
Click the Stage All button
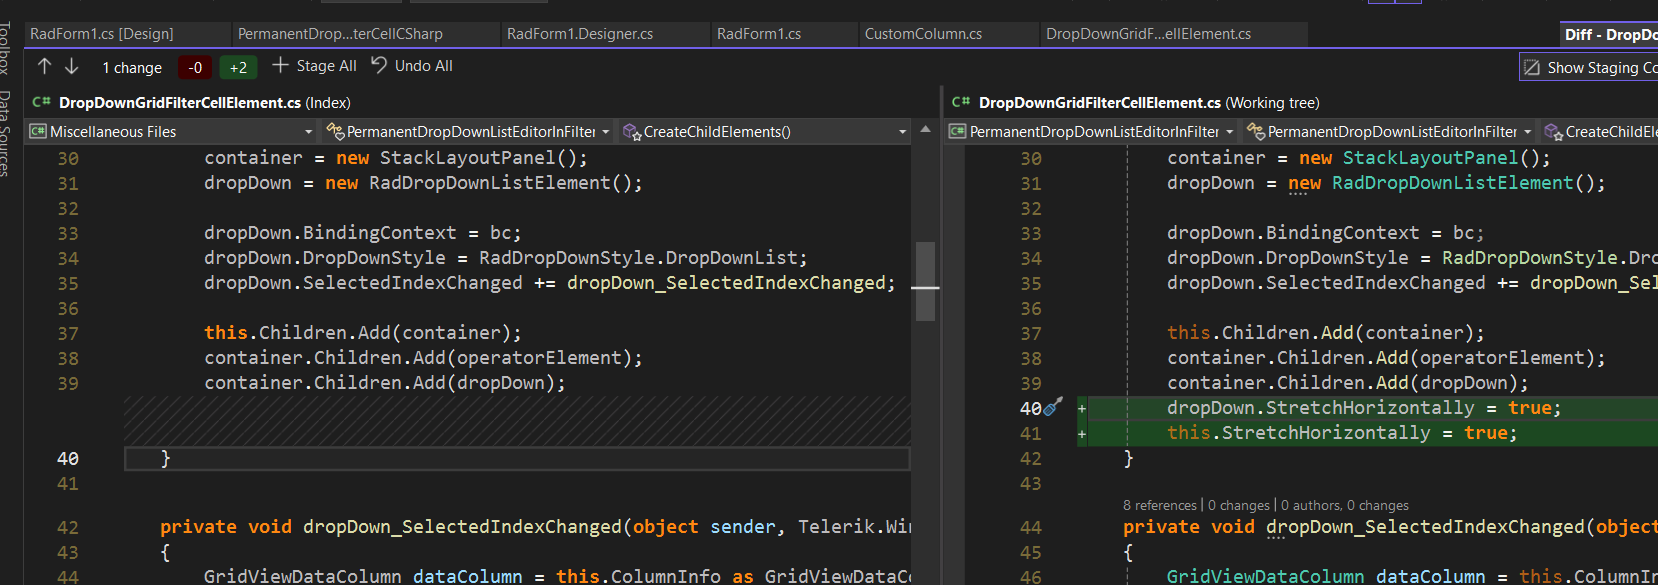click(314, 66)
